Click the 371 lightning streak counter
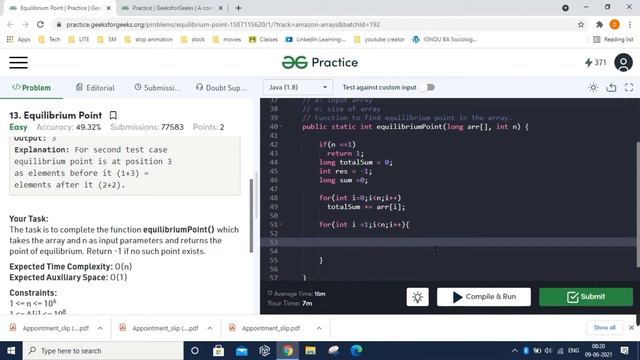This screenshot has width=640, height=360. point(596,62)
